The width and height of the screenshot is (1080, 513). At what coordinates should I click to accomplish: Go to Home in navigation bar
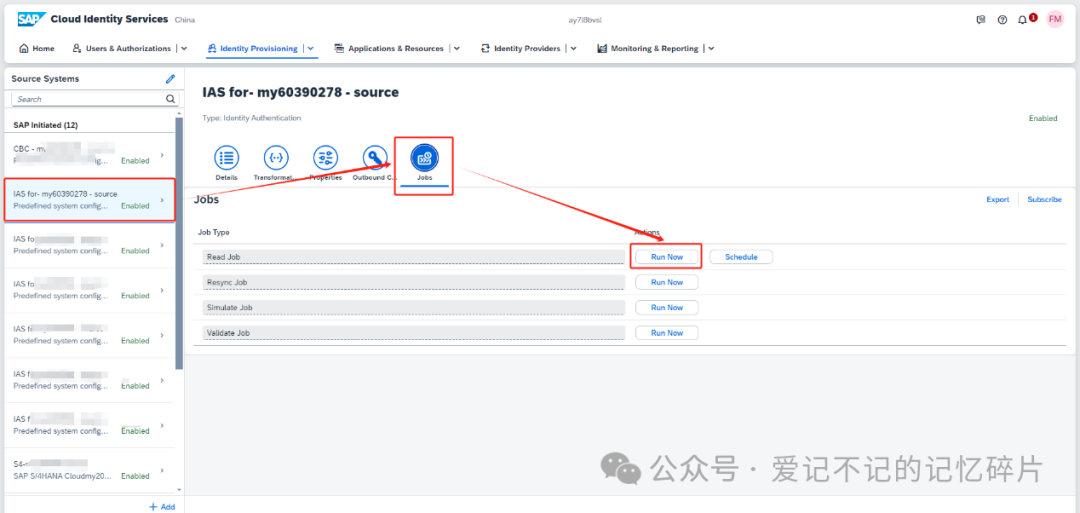[37, 49]
